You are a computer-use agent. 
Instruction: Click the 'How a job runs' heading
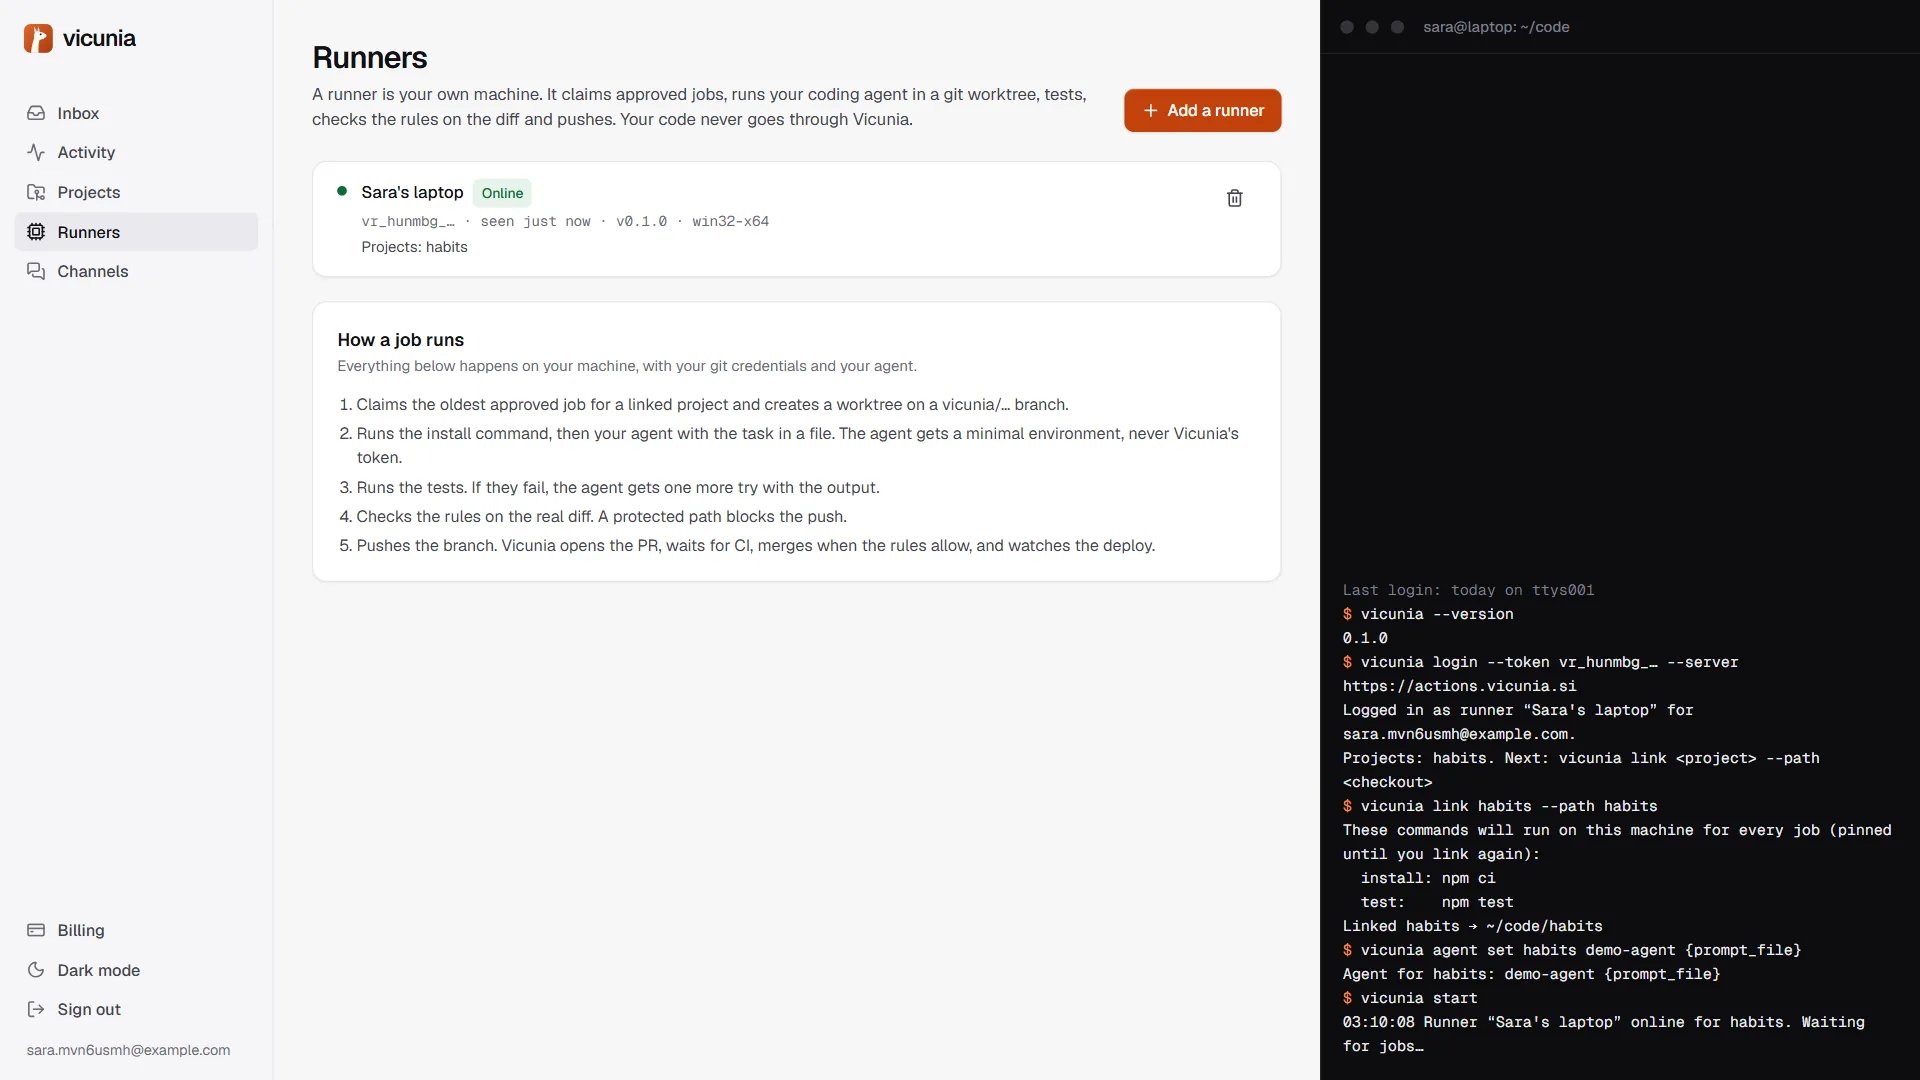[x=400, y=340]
